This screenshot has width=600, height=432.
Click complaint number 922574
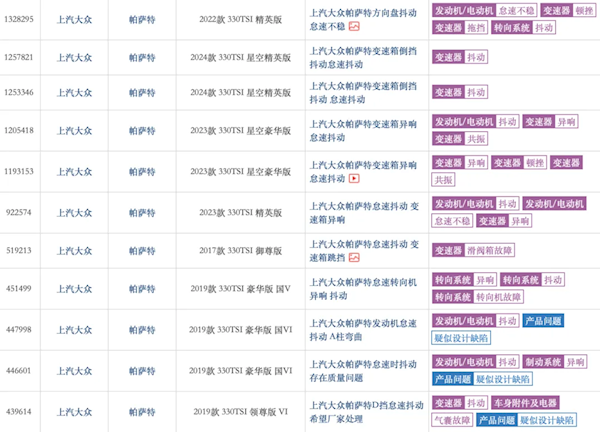(x=19, y=212)
